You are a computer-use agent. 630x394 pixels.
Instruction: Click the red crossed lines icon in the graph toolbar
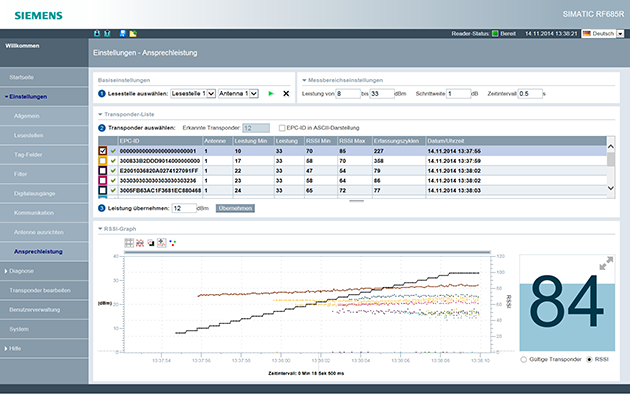click(140, 243)
